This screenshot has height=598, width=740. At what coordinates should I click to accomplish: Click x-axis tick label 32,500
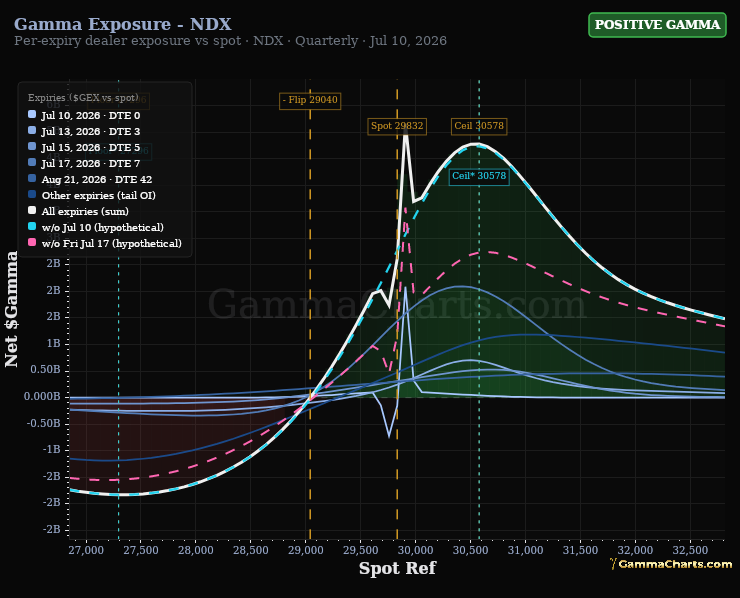click(690, 550)
